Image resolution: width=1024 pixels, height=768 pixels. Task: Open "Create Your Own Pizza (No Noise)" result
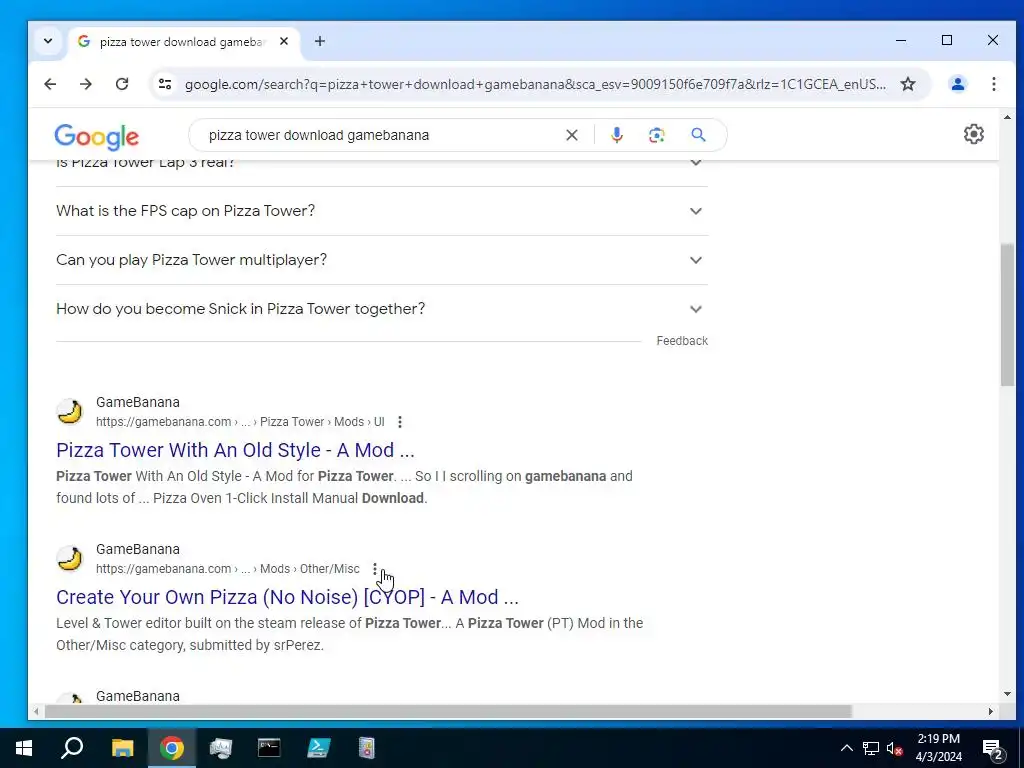pos(287,597)
